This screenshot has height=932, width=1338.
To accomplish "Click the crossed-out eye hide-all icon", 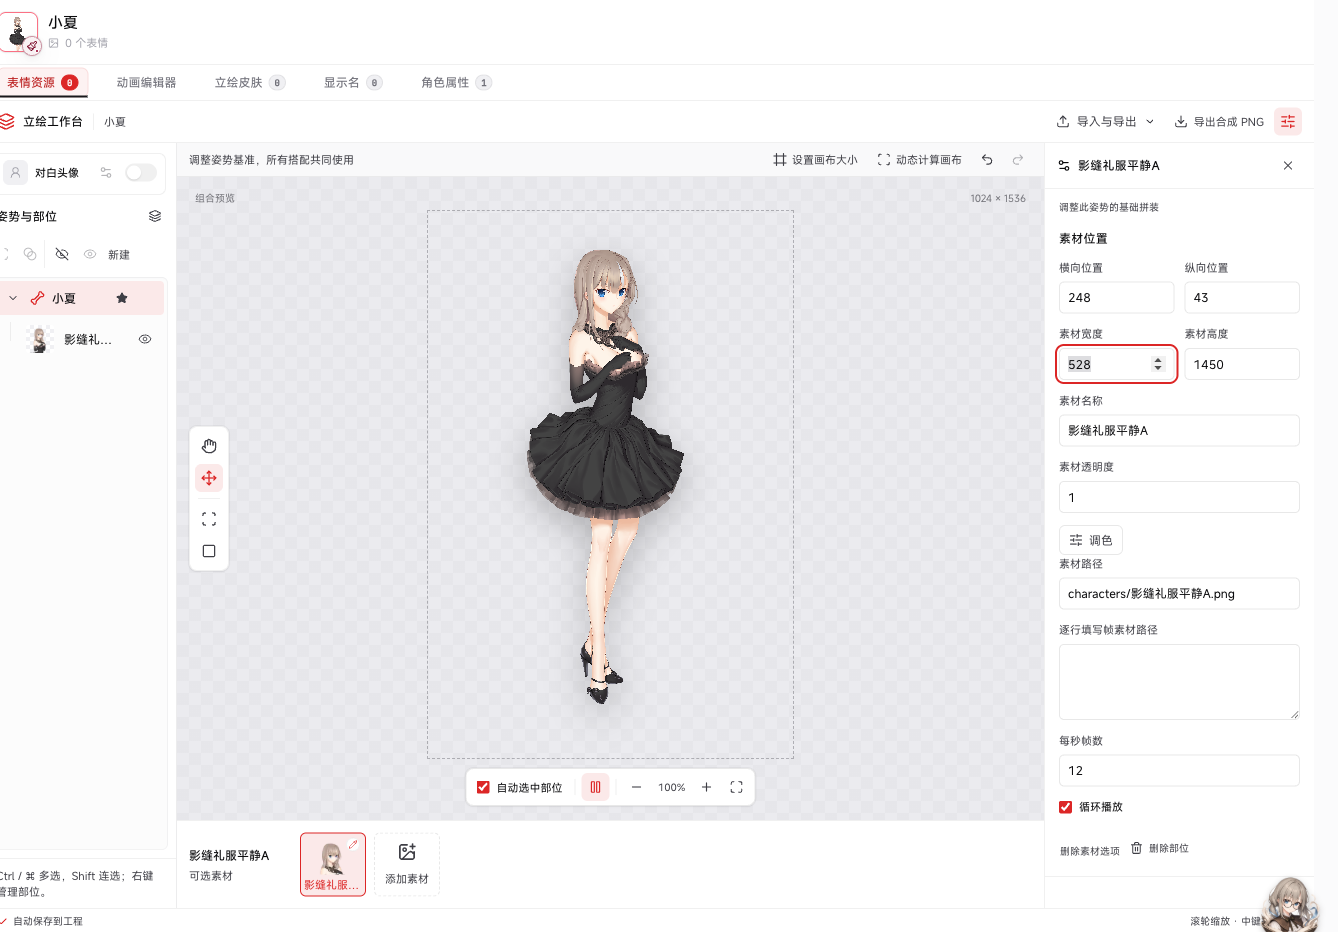I will coord(62,254).
